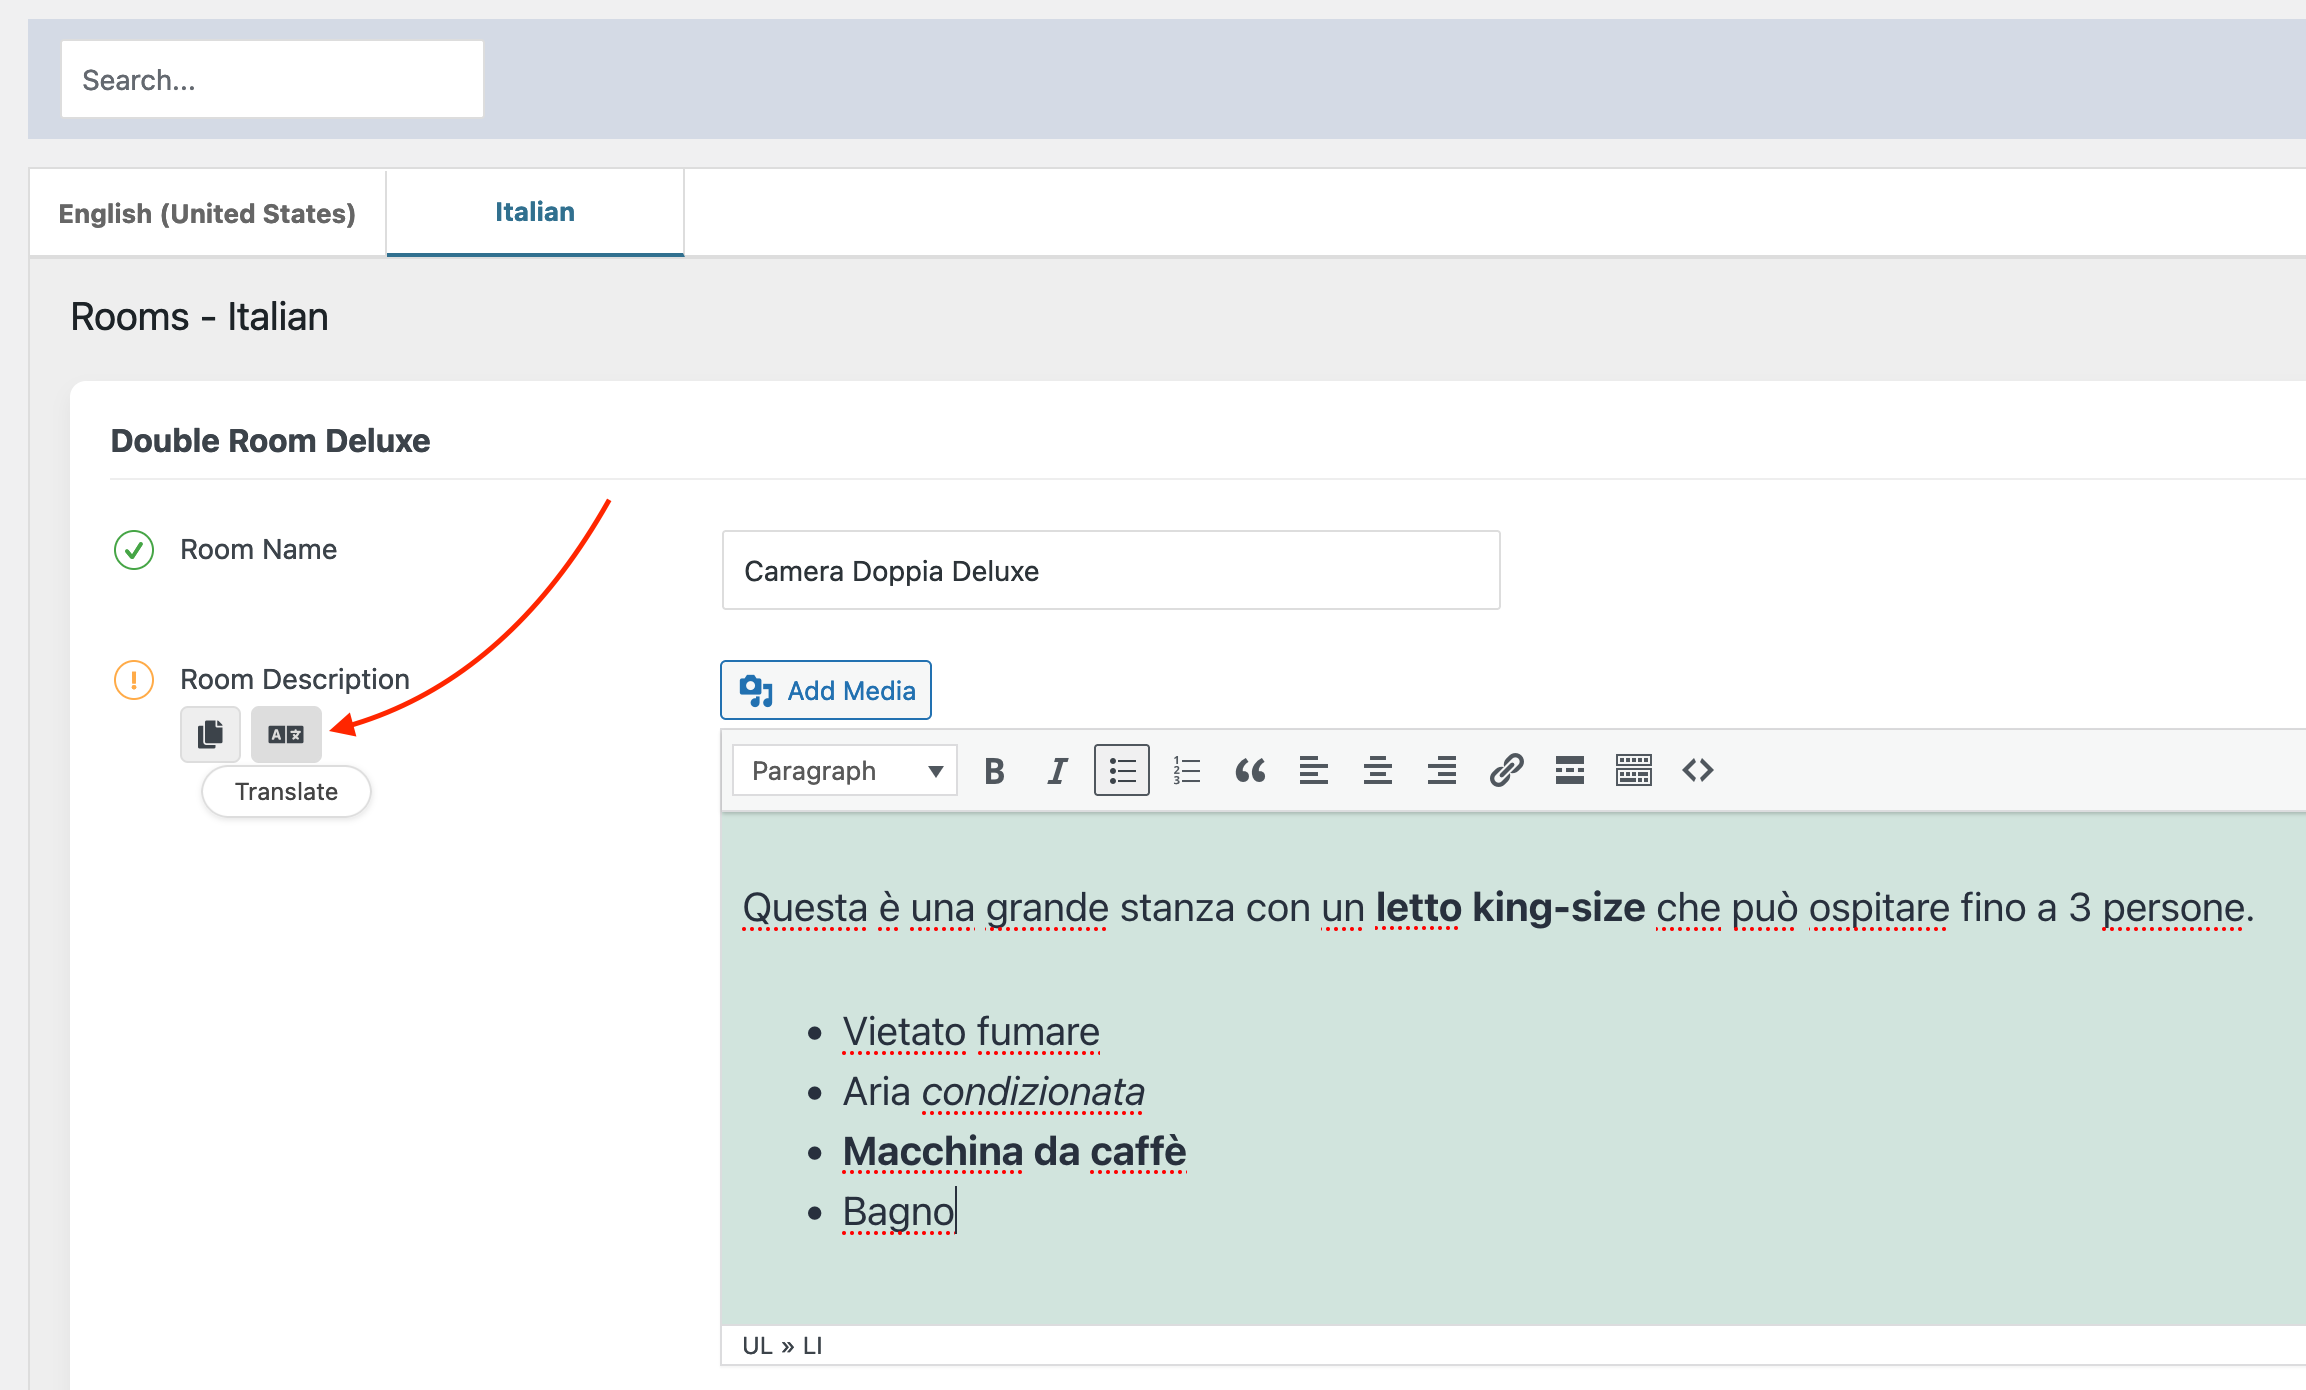This screenshot has height=1390, width=2306.
Task: Click the green check status for Room Name
Action: tap(134, 550)
